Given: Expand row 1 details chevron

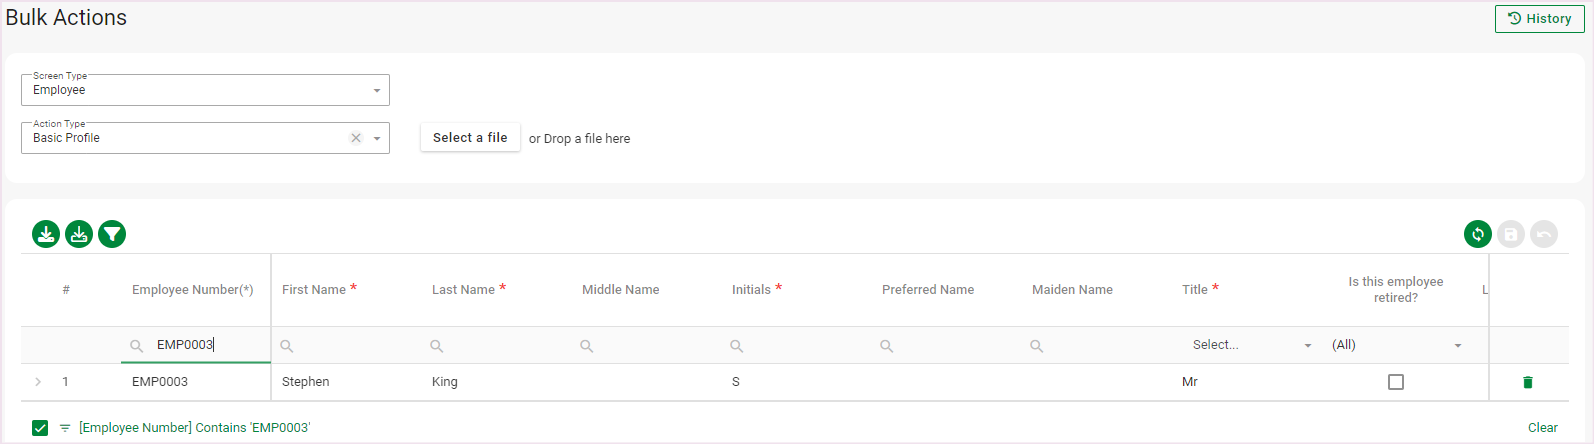Looking at the screenshot, I should click(38, 382).
